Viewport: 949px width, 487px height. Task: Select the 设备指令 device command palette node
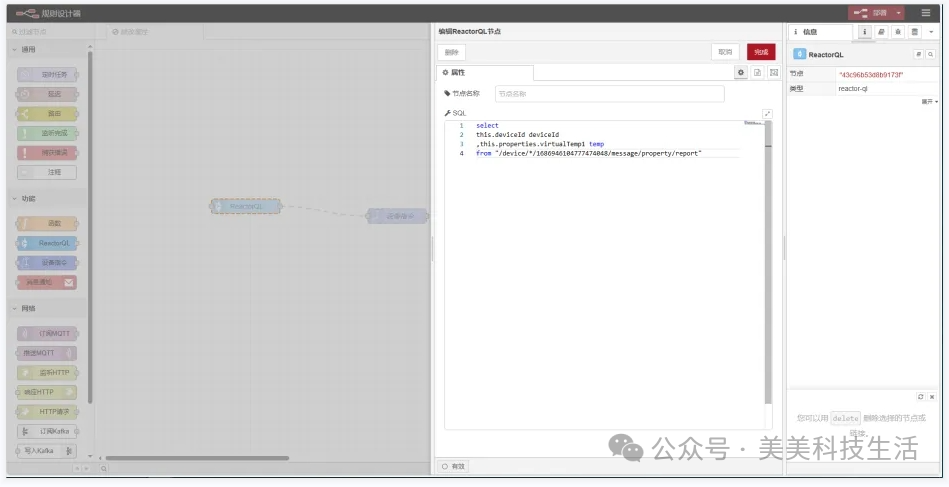47,263
